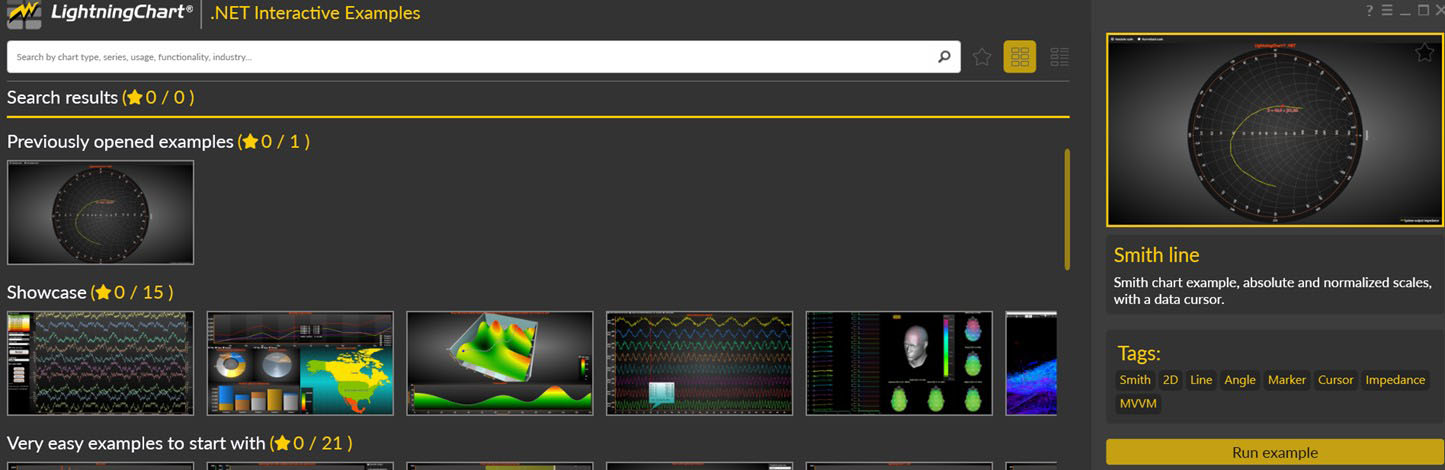This screenshot has height=470, width=1445.
Task: Switch to list view layout
Action: click(1059, 57)
